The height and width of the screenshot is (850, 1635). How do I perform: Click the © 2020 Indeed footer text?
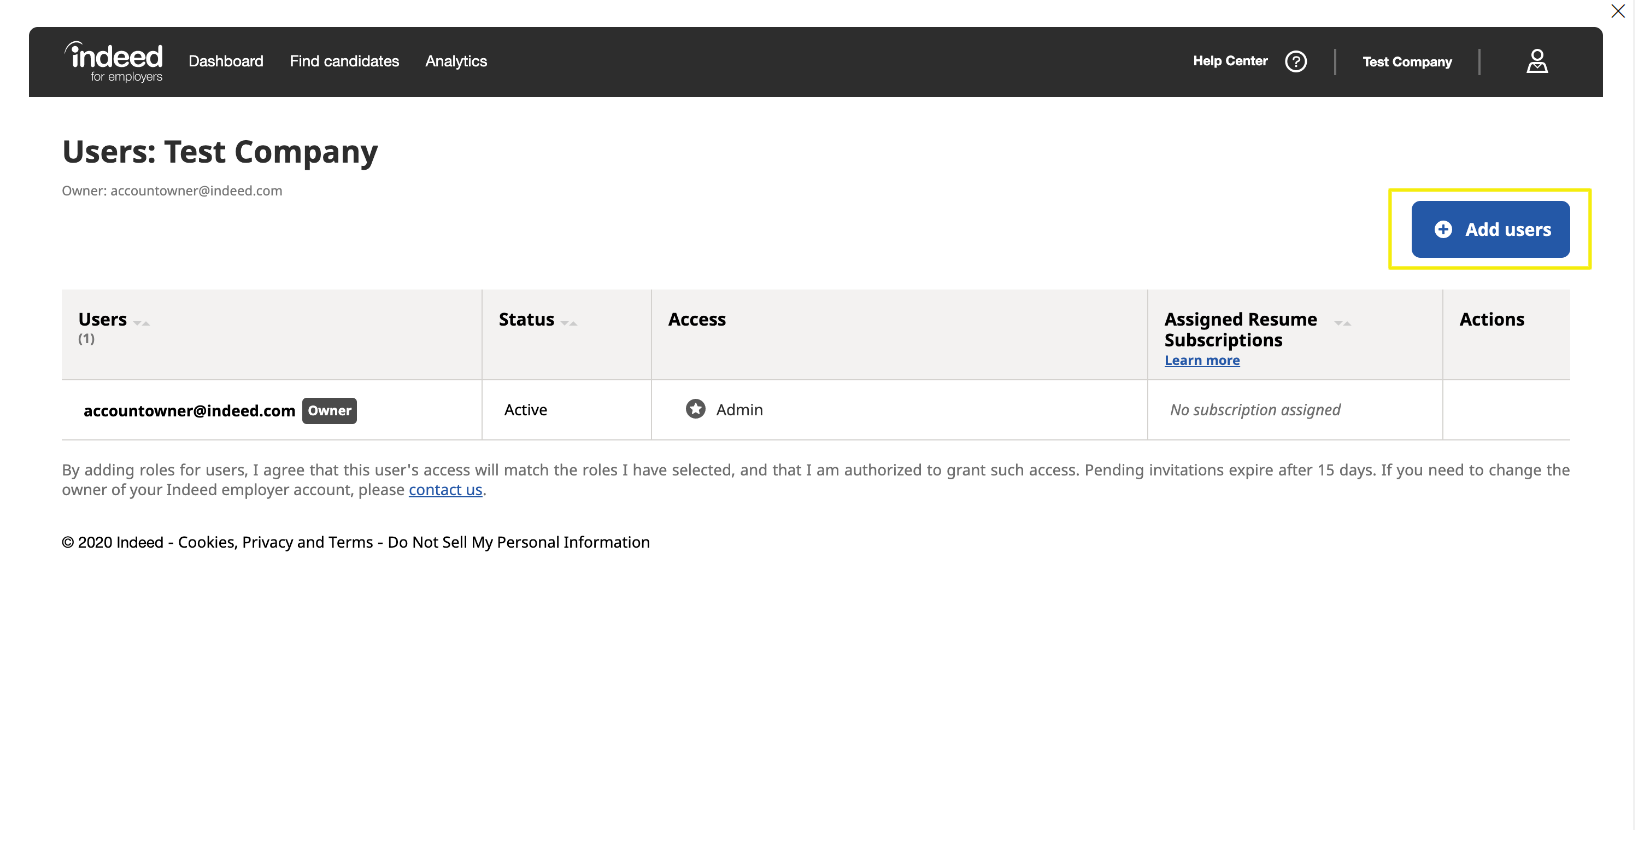(113, 542)
